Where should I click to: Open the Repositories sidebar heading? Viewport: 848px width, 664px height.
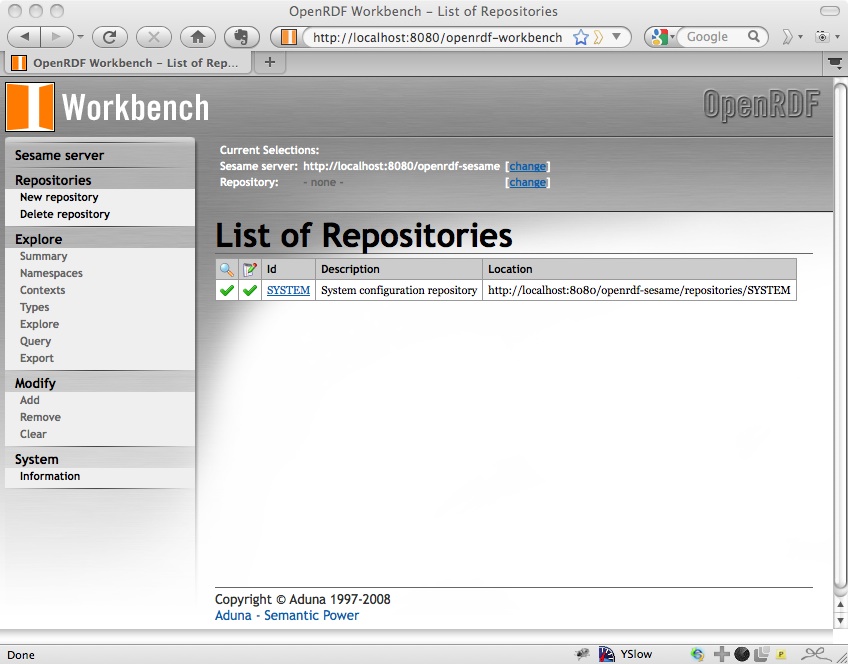click(x=53, y=180)
